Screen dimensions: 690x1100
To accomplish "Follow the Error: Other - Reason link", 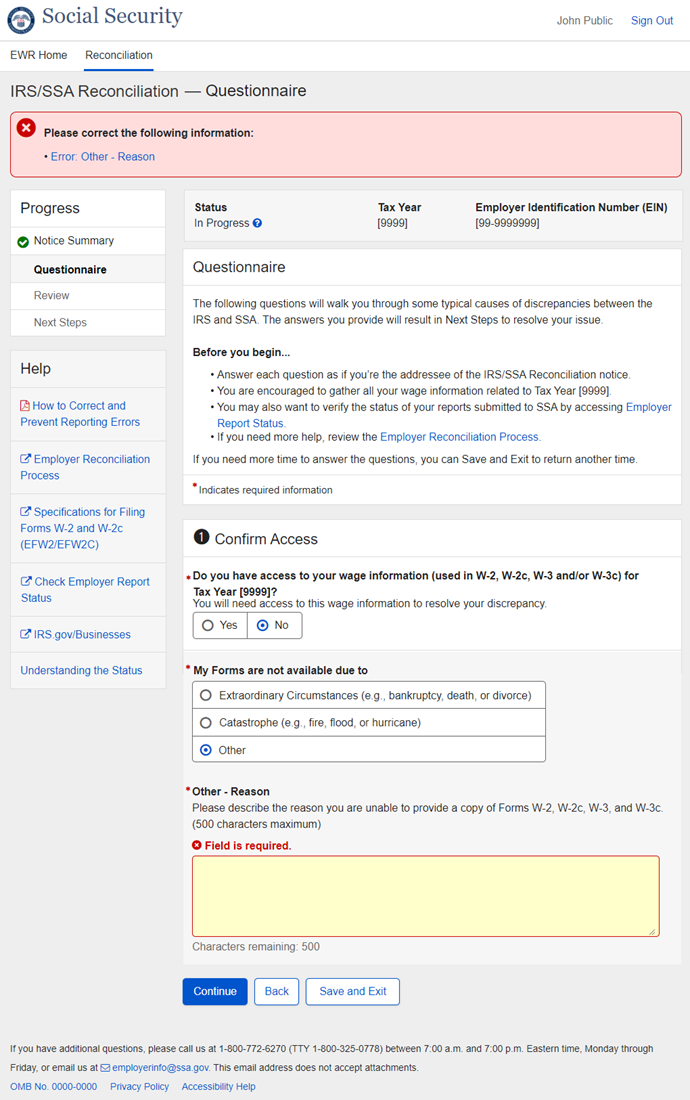I will (103, 157).
